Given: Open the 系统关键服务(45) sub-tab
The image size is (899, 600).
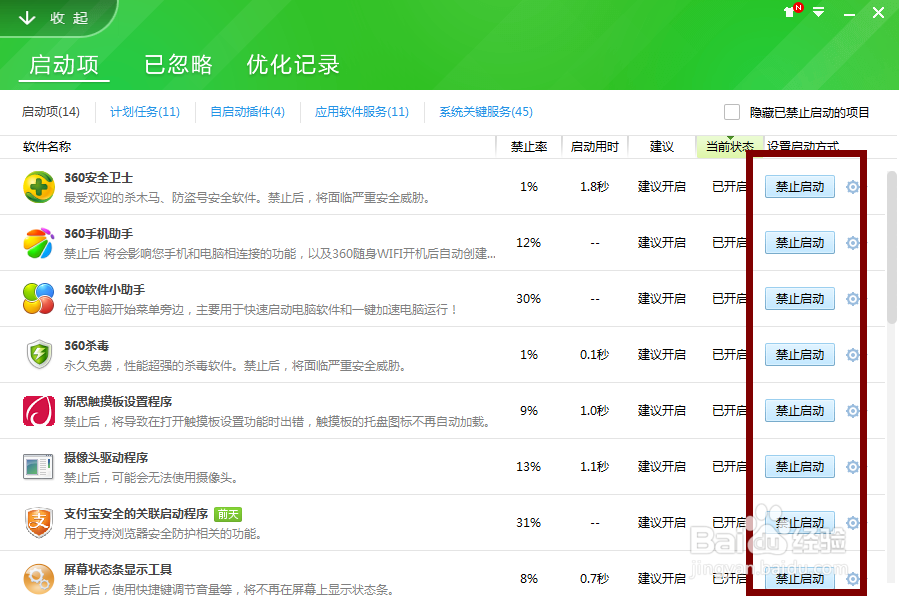Looking at the screenshot, I should tap(486, 112).
